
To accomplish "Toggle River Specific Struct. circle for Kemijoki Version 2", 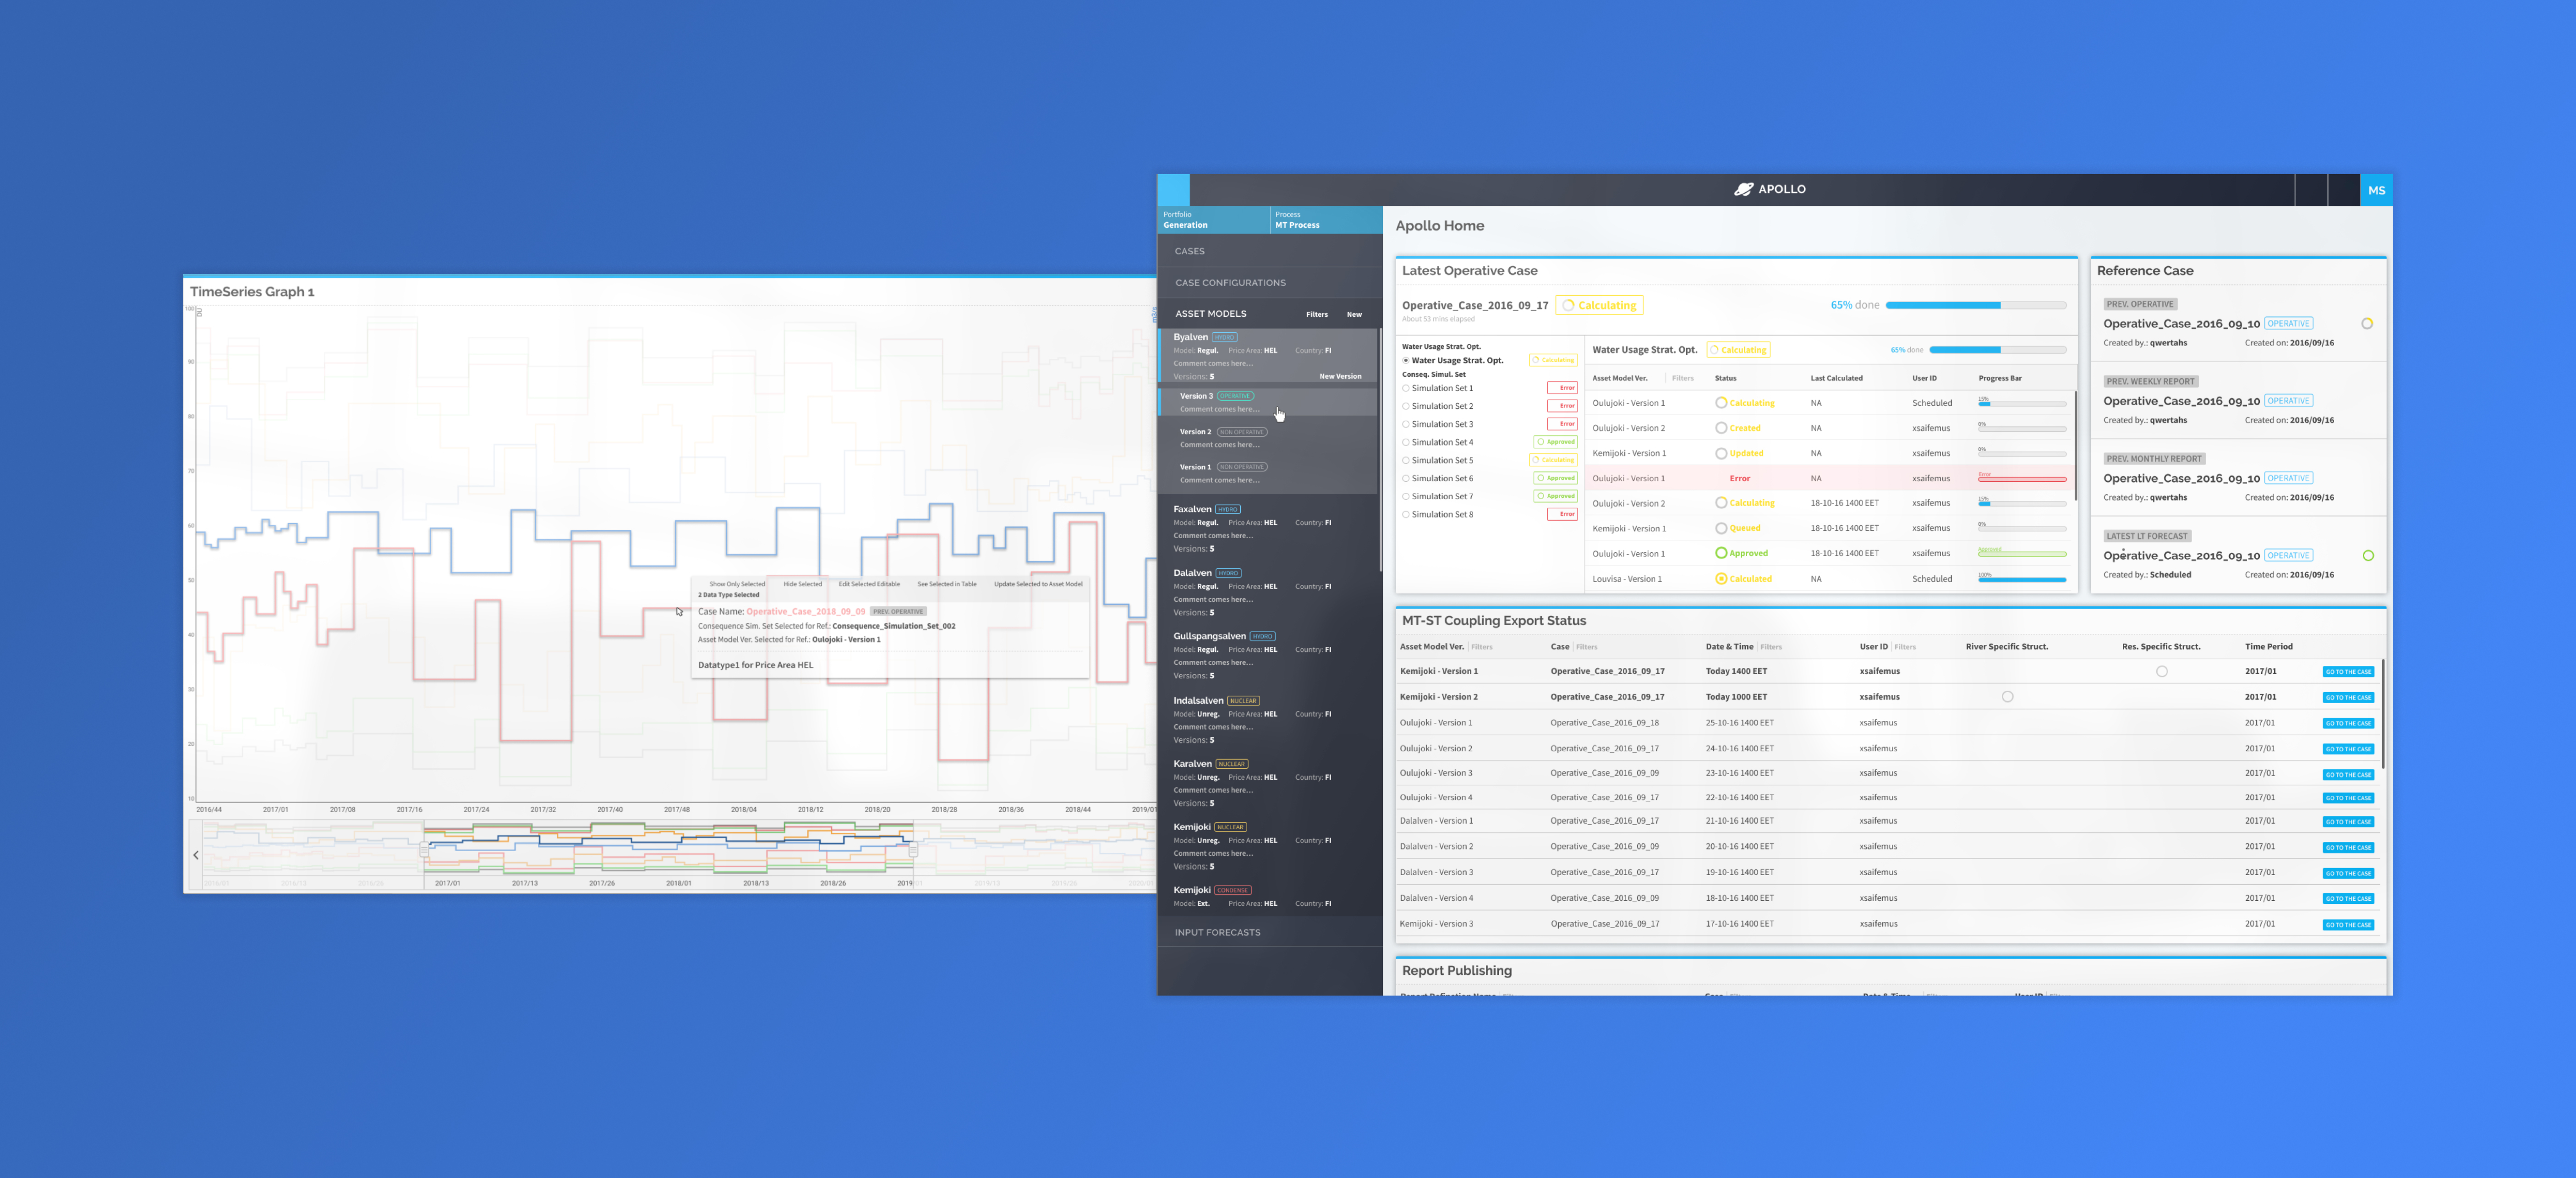I will pyautogui.click(x=2007, y=697).
